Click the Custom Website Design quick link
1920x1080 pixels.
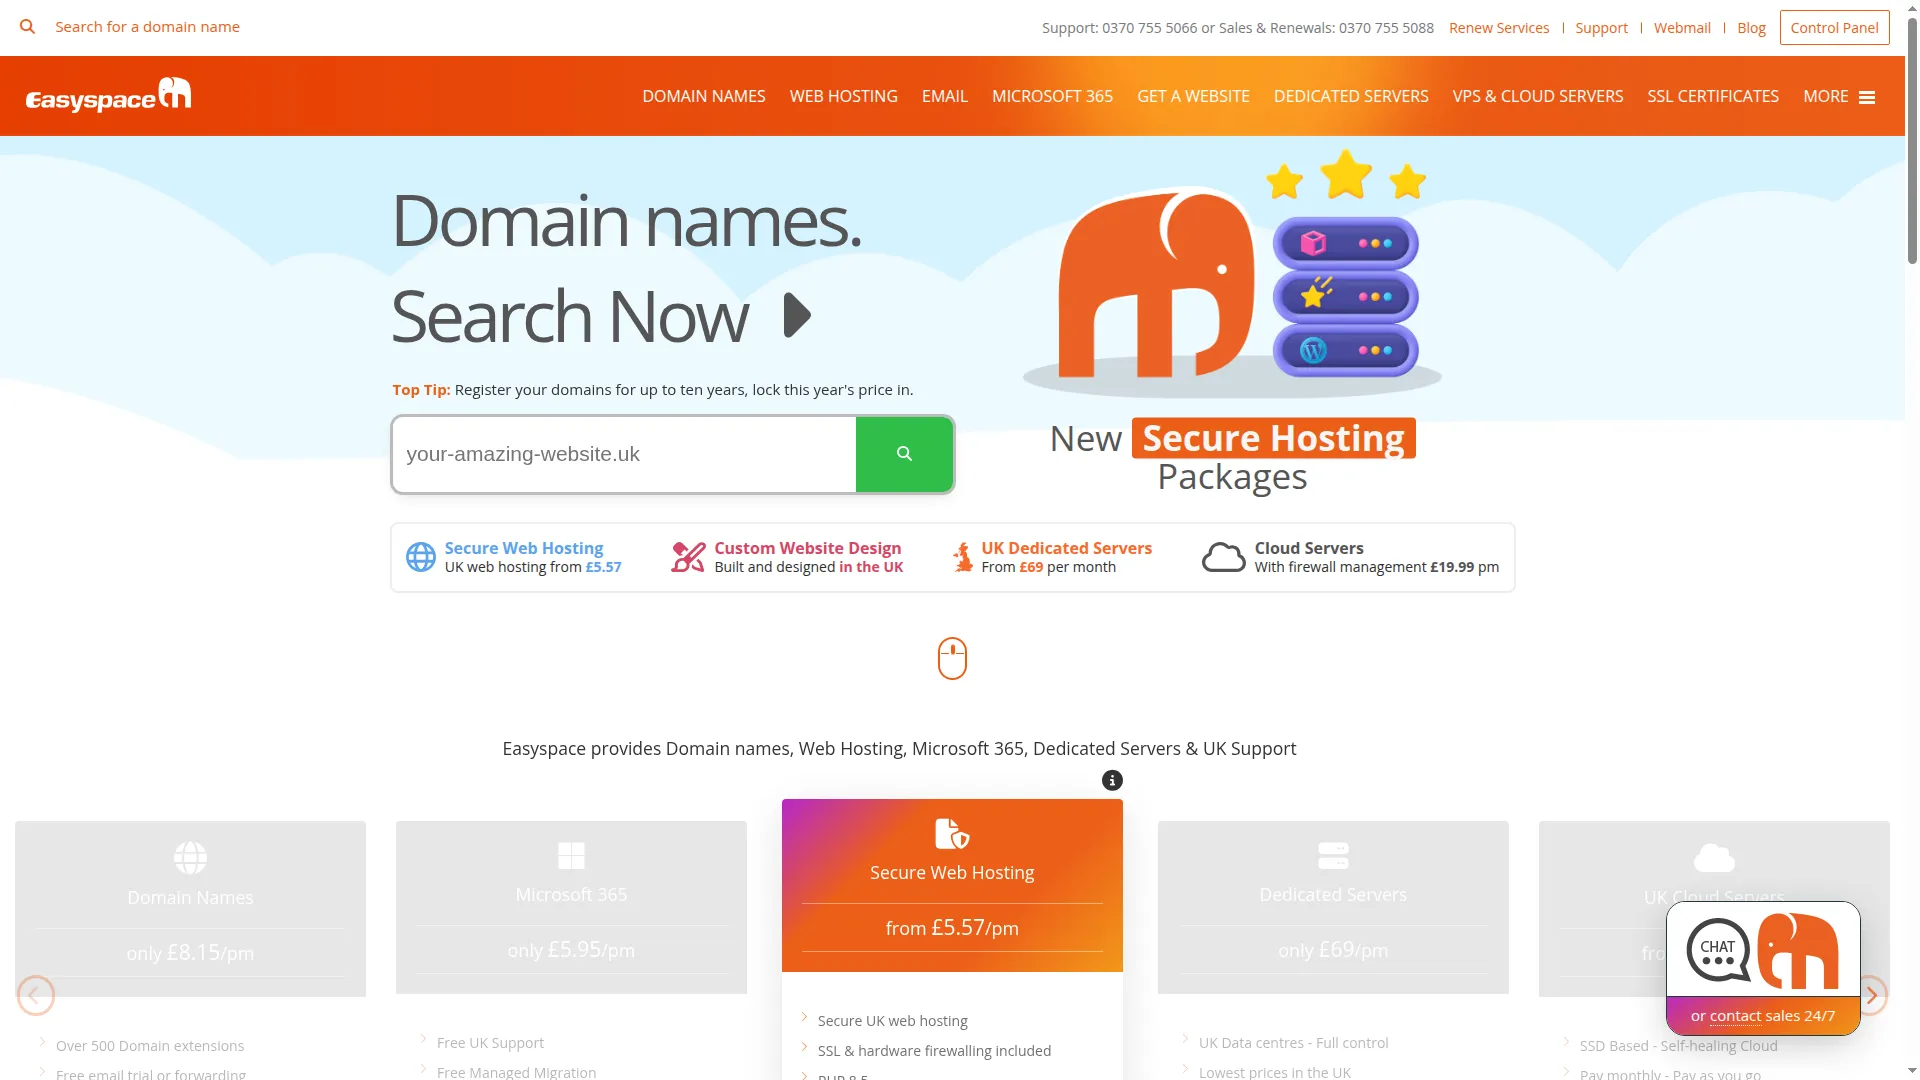pyautogui.click(x=807, y=548)
